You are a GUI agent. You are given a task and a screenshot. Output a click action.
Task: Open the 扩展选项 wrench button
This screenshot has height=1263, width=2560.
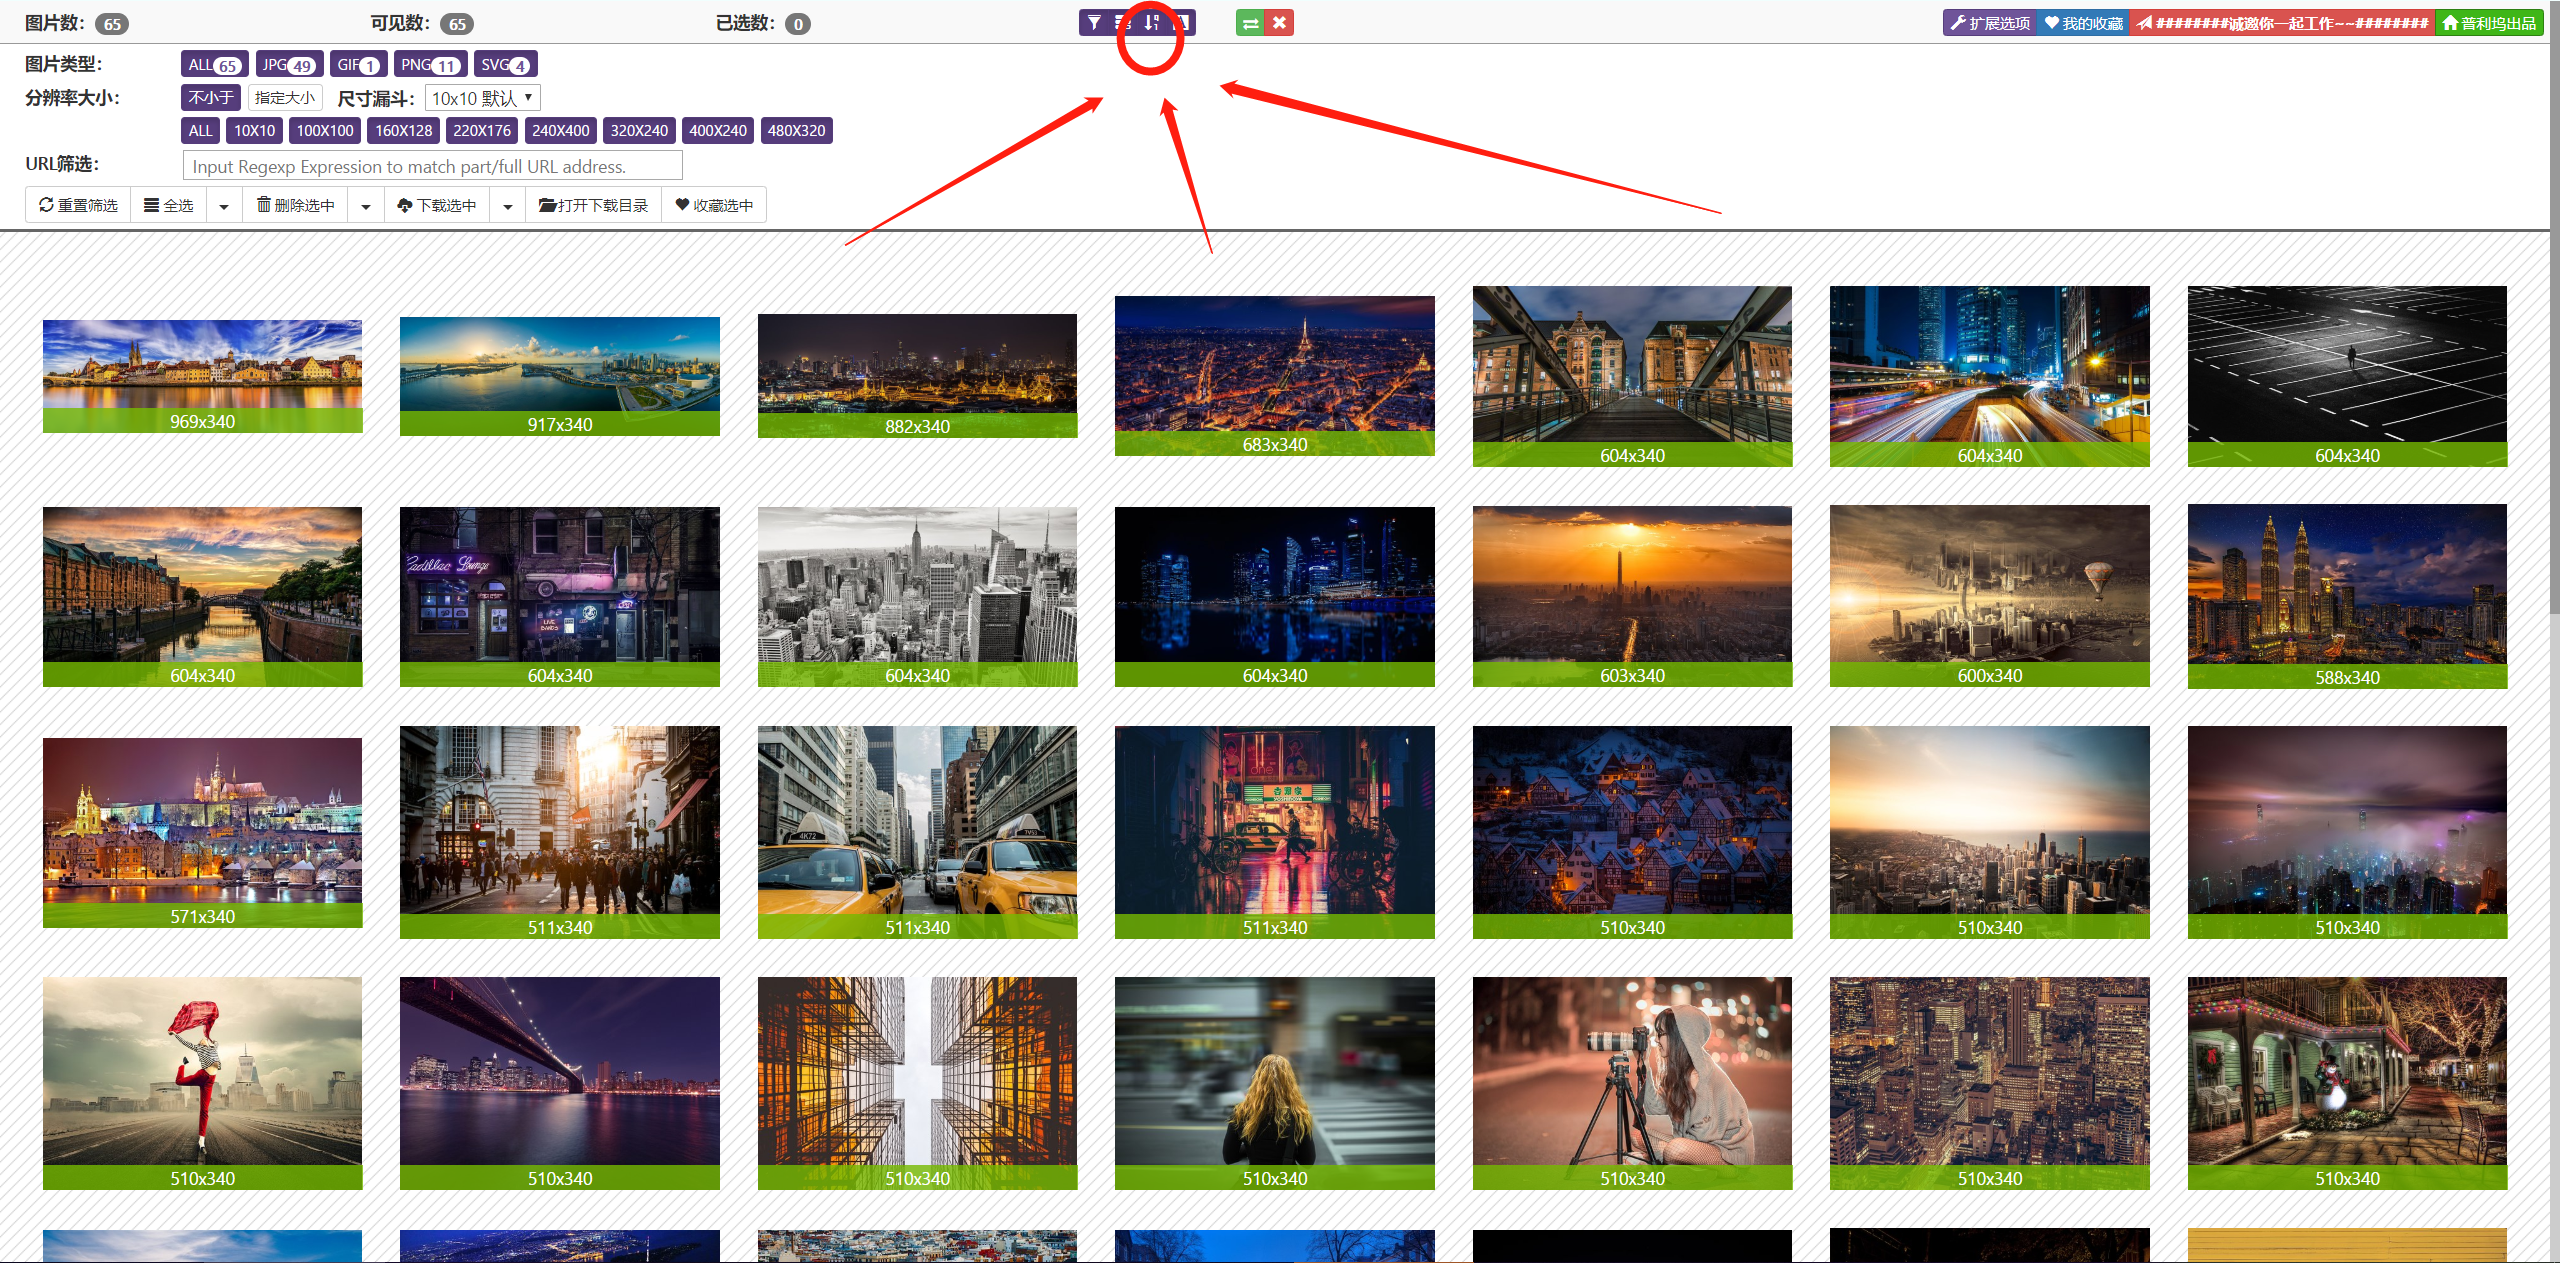click(x=1989, y=23)
